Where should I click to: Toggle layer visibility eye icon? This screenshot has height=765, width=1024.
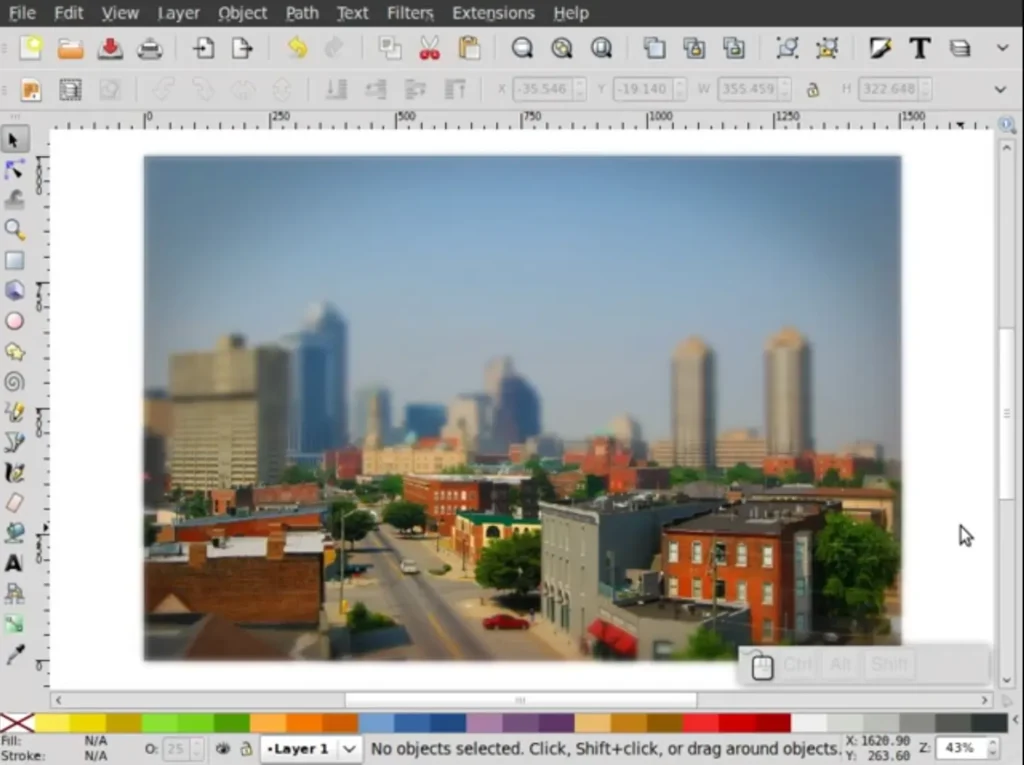[224, 748]
